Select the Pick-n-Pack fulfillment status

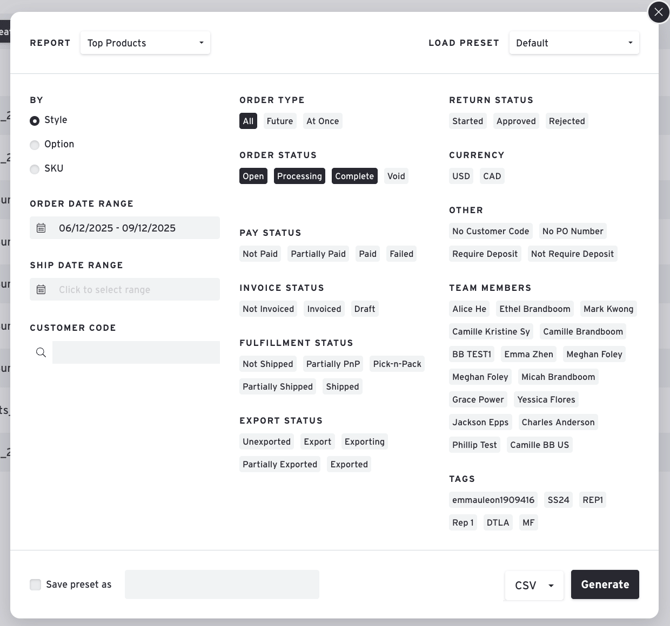[396, 364]
